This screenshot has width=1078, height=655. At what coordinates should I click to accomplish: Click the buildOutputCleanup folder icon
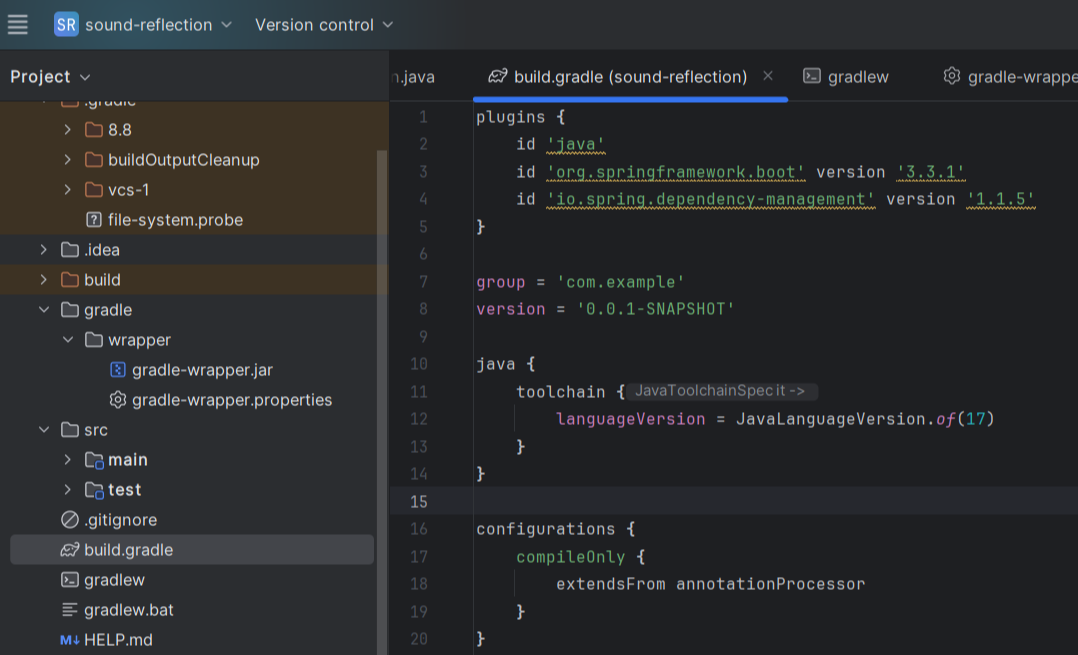coord(94,159)
